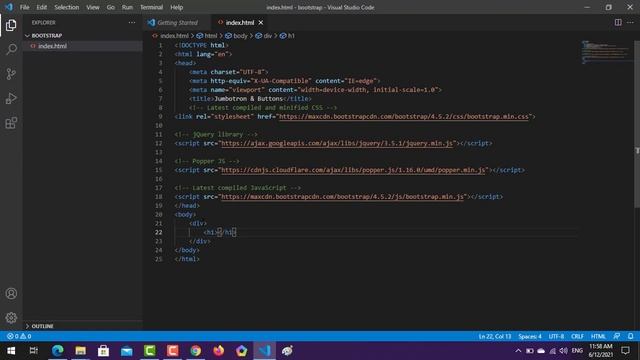Launch Google Chrome from taskbar
The image size is (640, 360).
point(196,351)
